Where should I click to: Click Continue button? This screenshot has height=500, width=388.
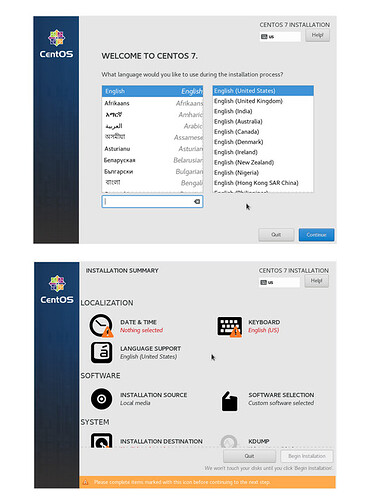click(316, 235)
